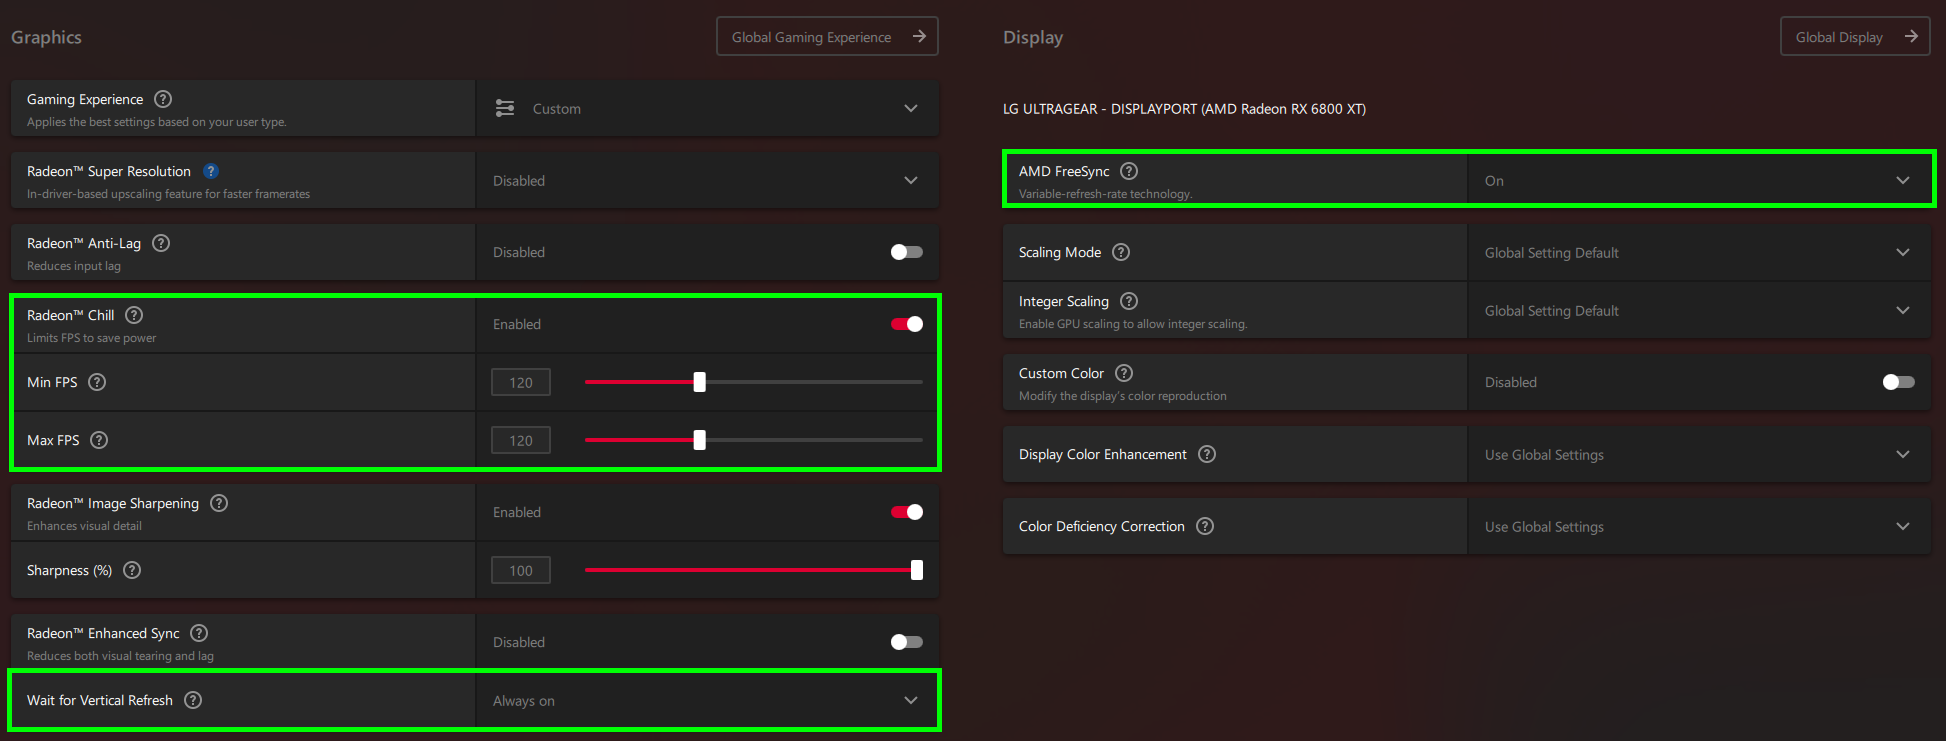Turn off the Radeon Chill switch
Viewport: 1946px width, 741px height.
click(906, 324)
